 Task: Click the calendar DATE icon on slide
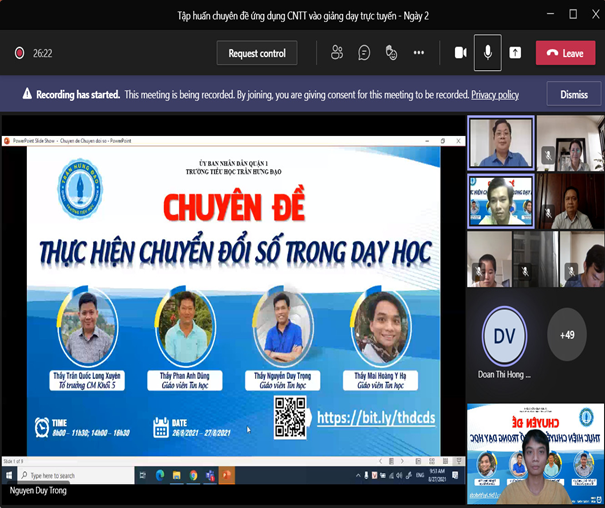tap(161, 427)
